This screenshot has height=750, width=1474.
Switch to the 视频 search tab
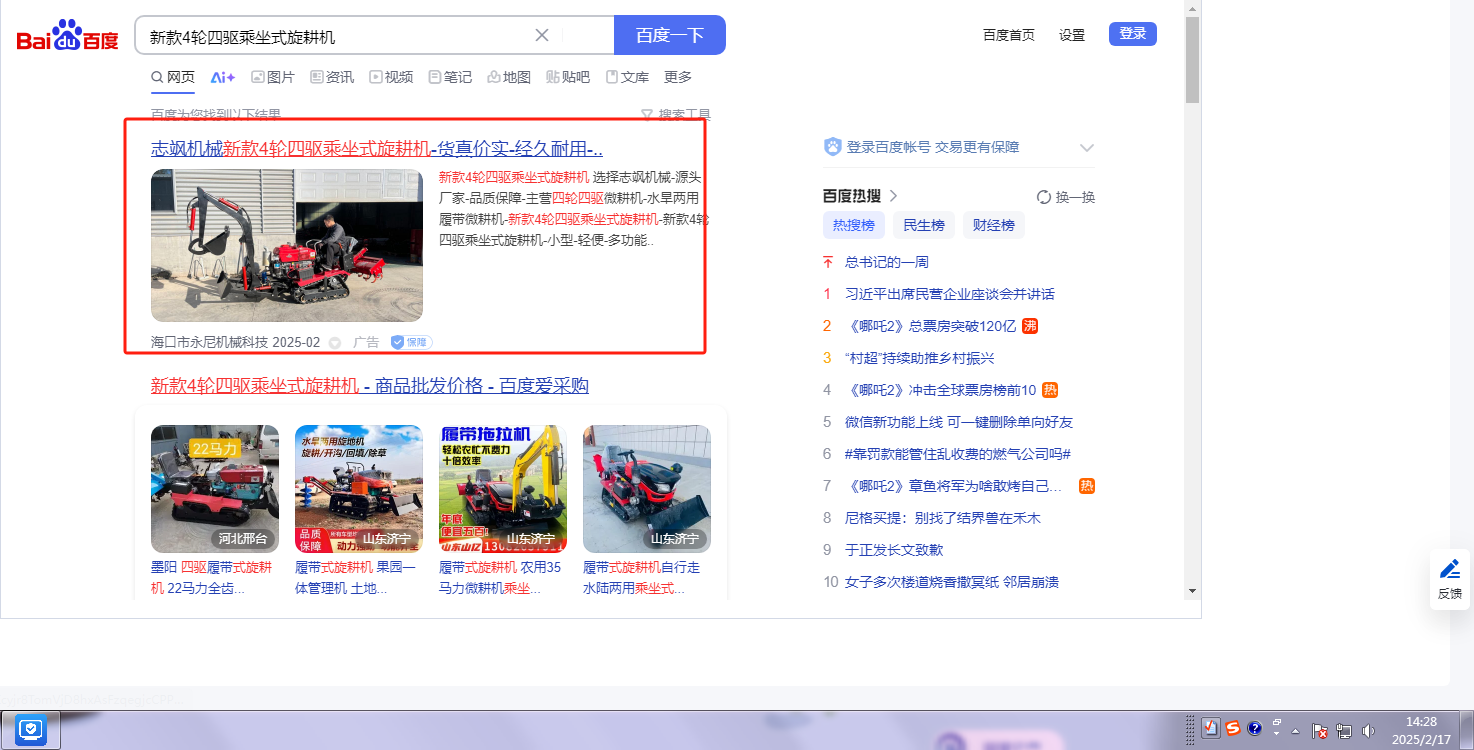390,77
